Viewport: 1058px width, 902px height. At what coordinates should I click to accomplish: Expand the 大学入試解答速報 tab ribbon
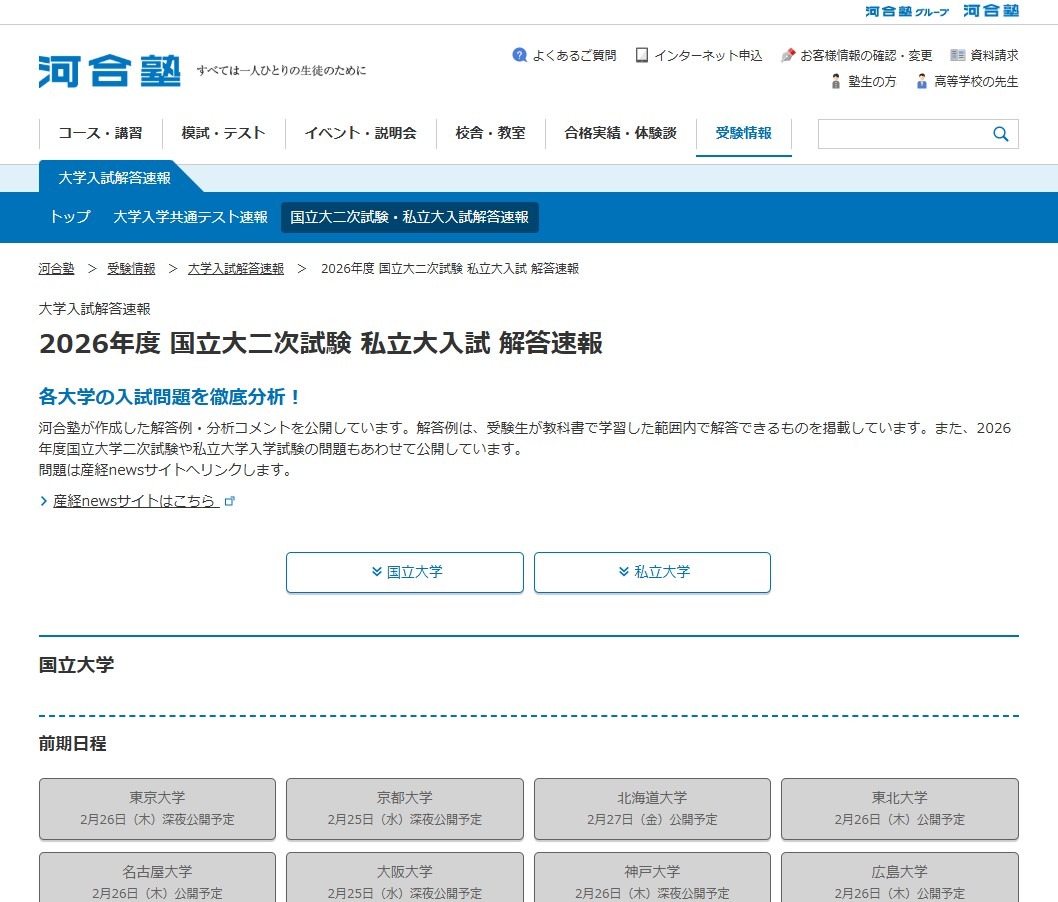(x=113, y=178)
